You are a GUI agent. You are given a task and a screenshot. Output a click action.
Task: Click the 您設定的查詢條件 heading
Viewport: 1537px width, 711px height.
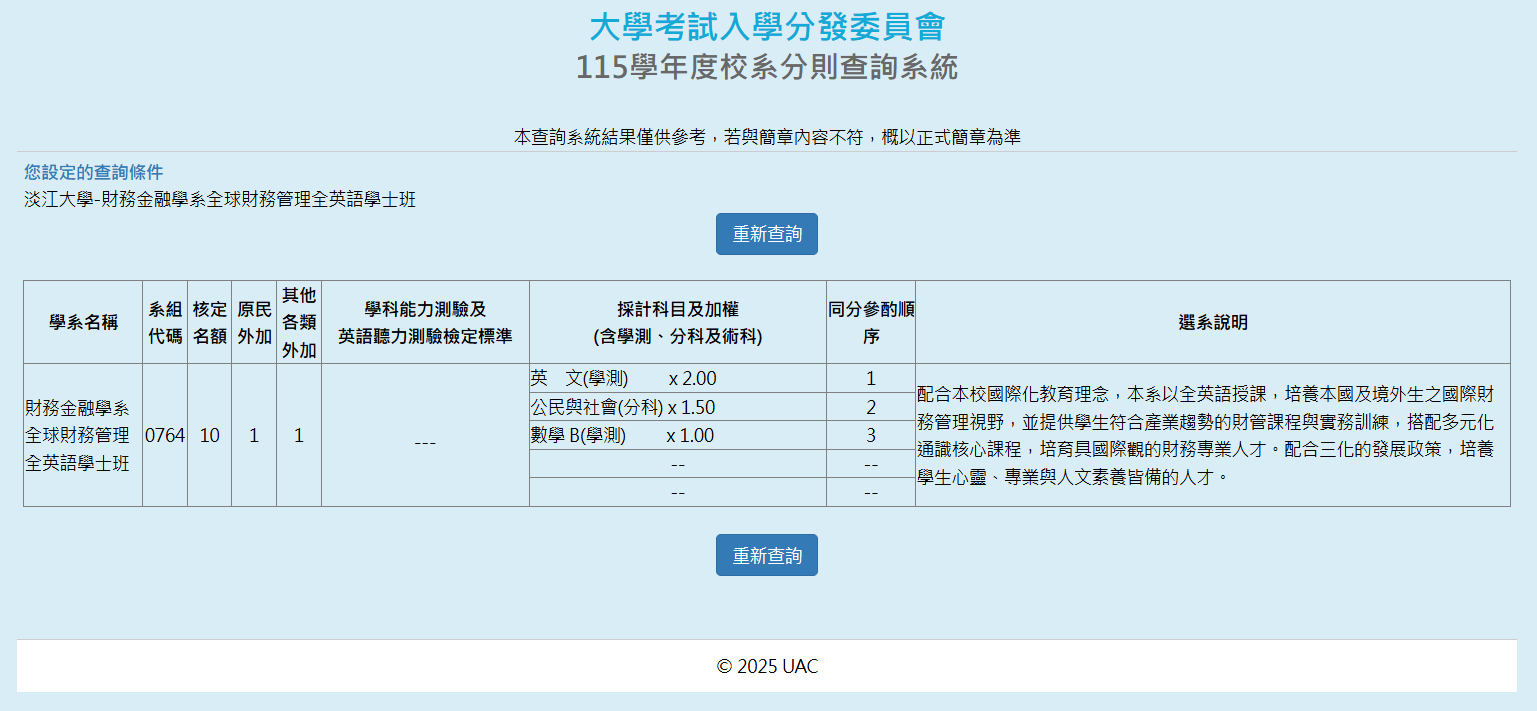pos(93,172)
